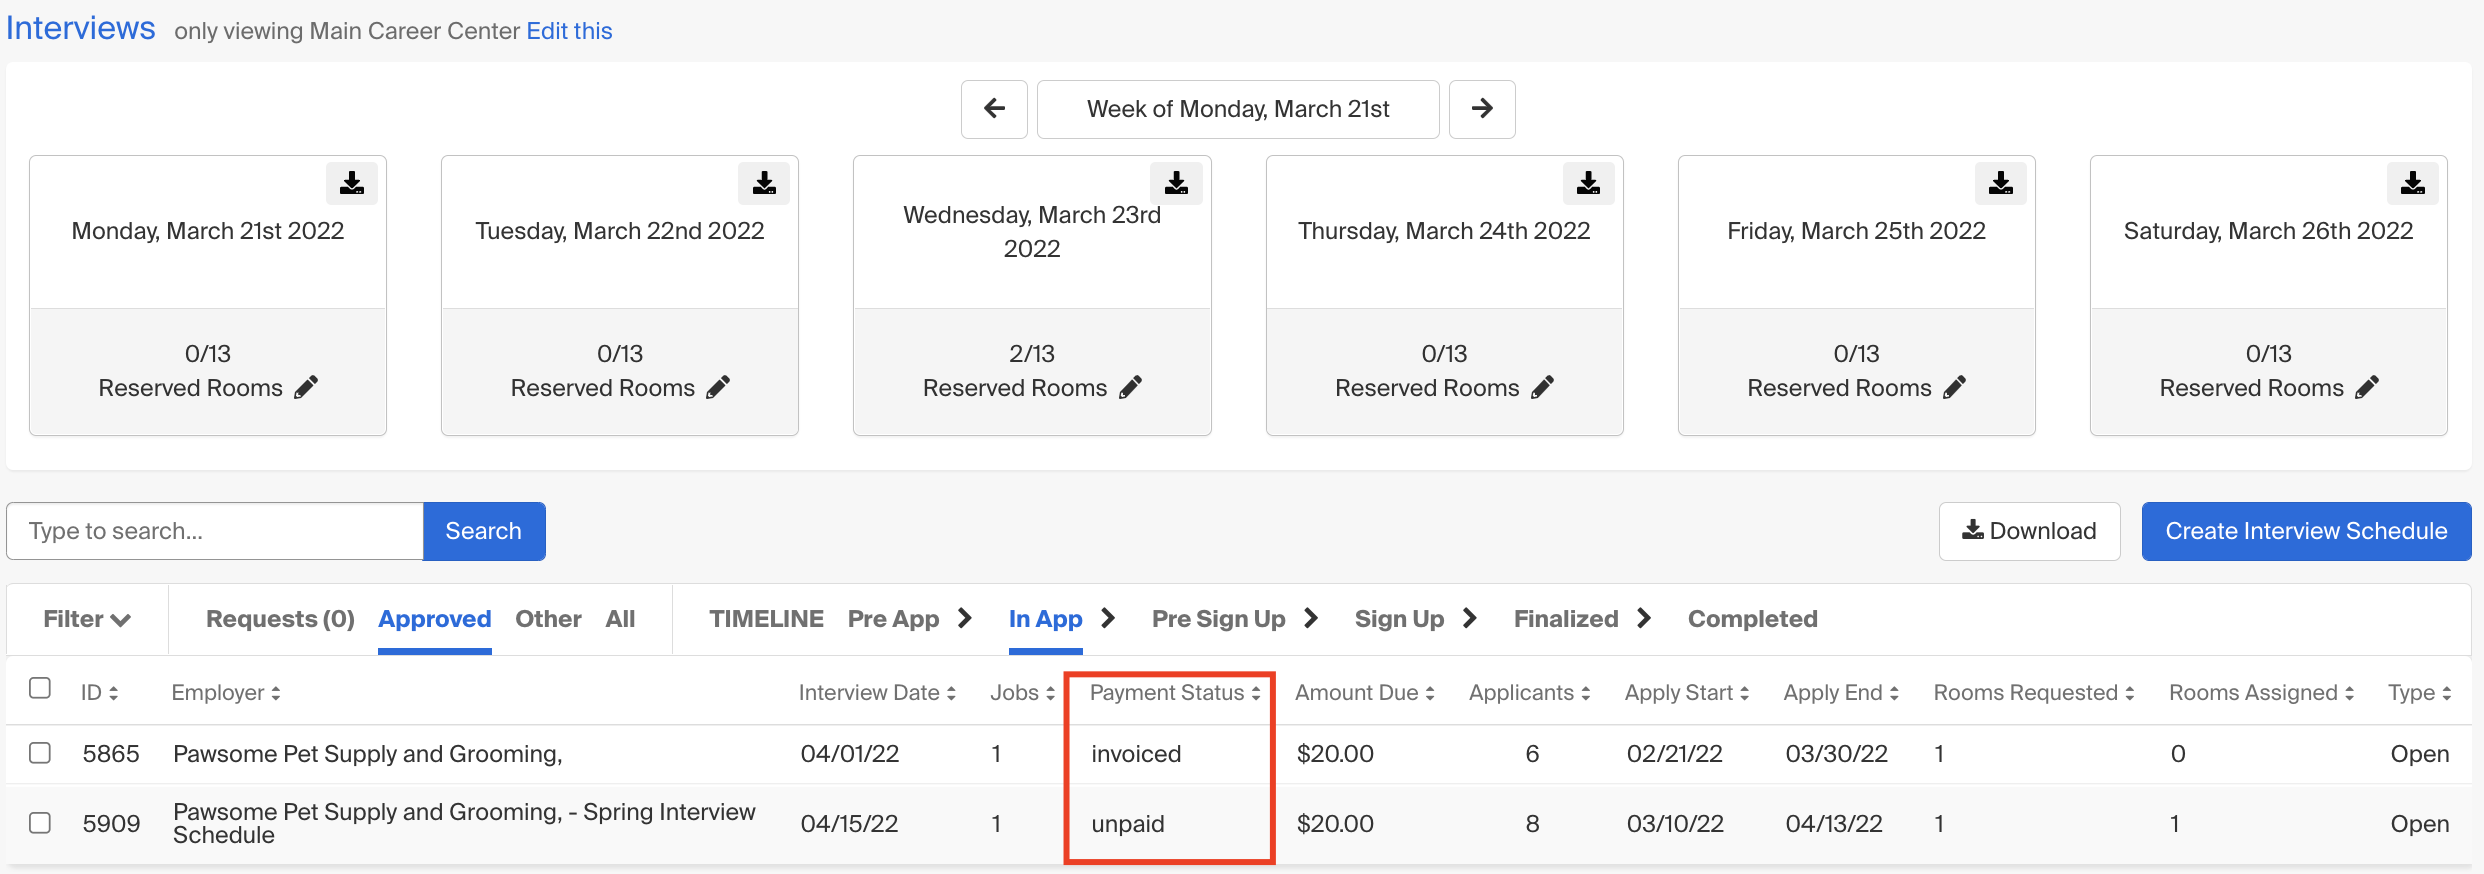The width and height of the screenshot is (2484, 874).
Task: Switch to the Requests (0) tab
Action: pos(280,619)
